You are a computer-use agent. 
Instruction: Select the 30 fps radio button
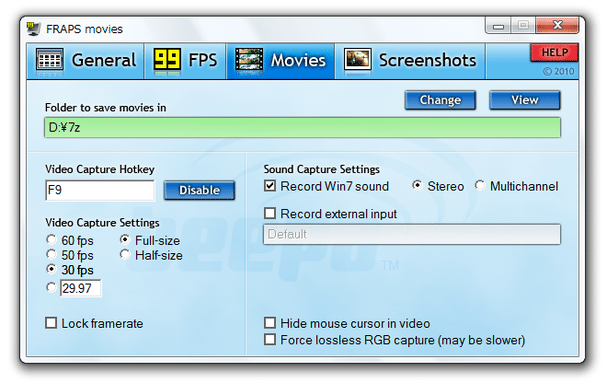[x=51, y=269]
